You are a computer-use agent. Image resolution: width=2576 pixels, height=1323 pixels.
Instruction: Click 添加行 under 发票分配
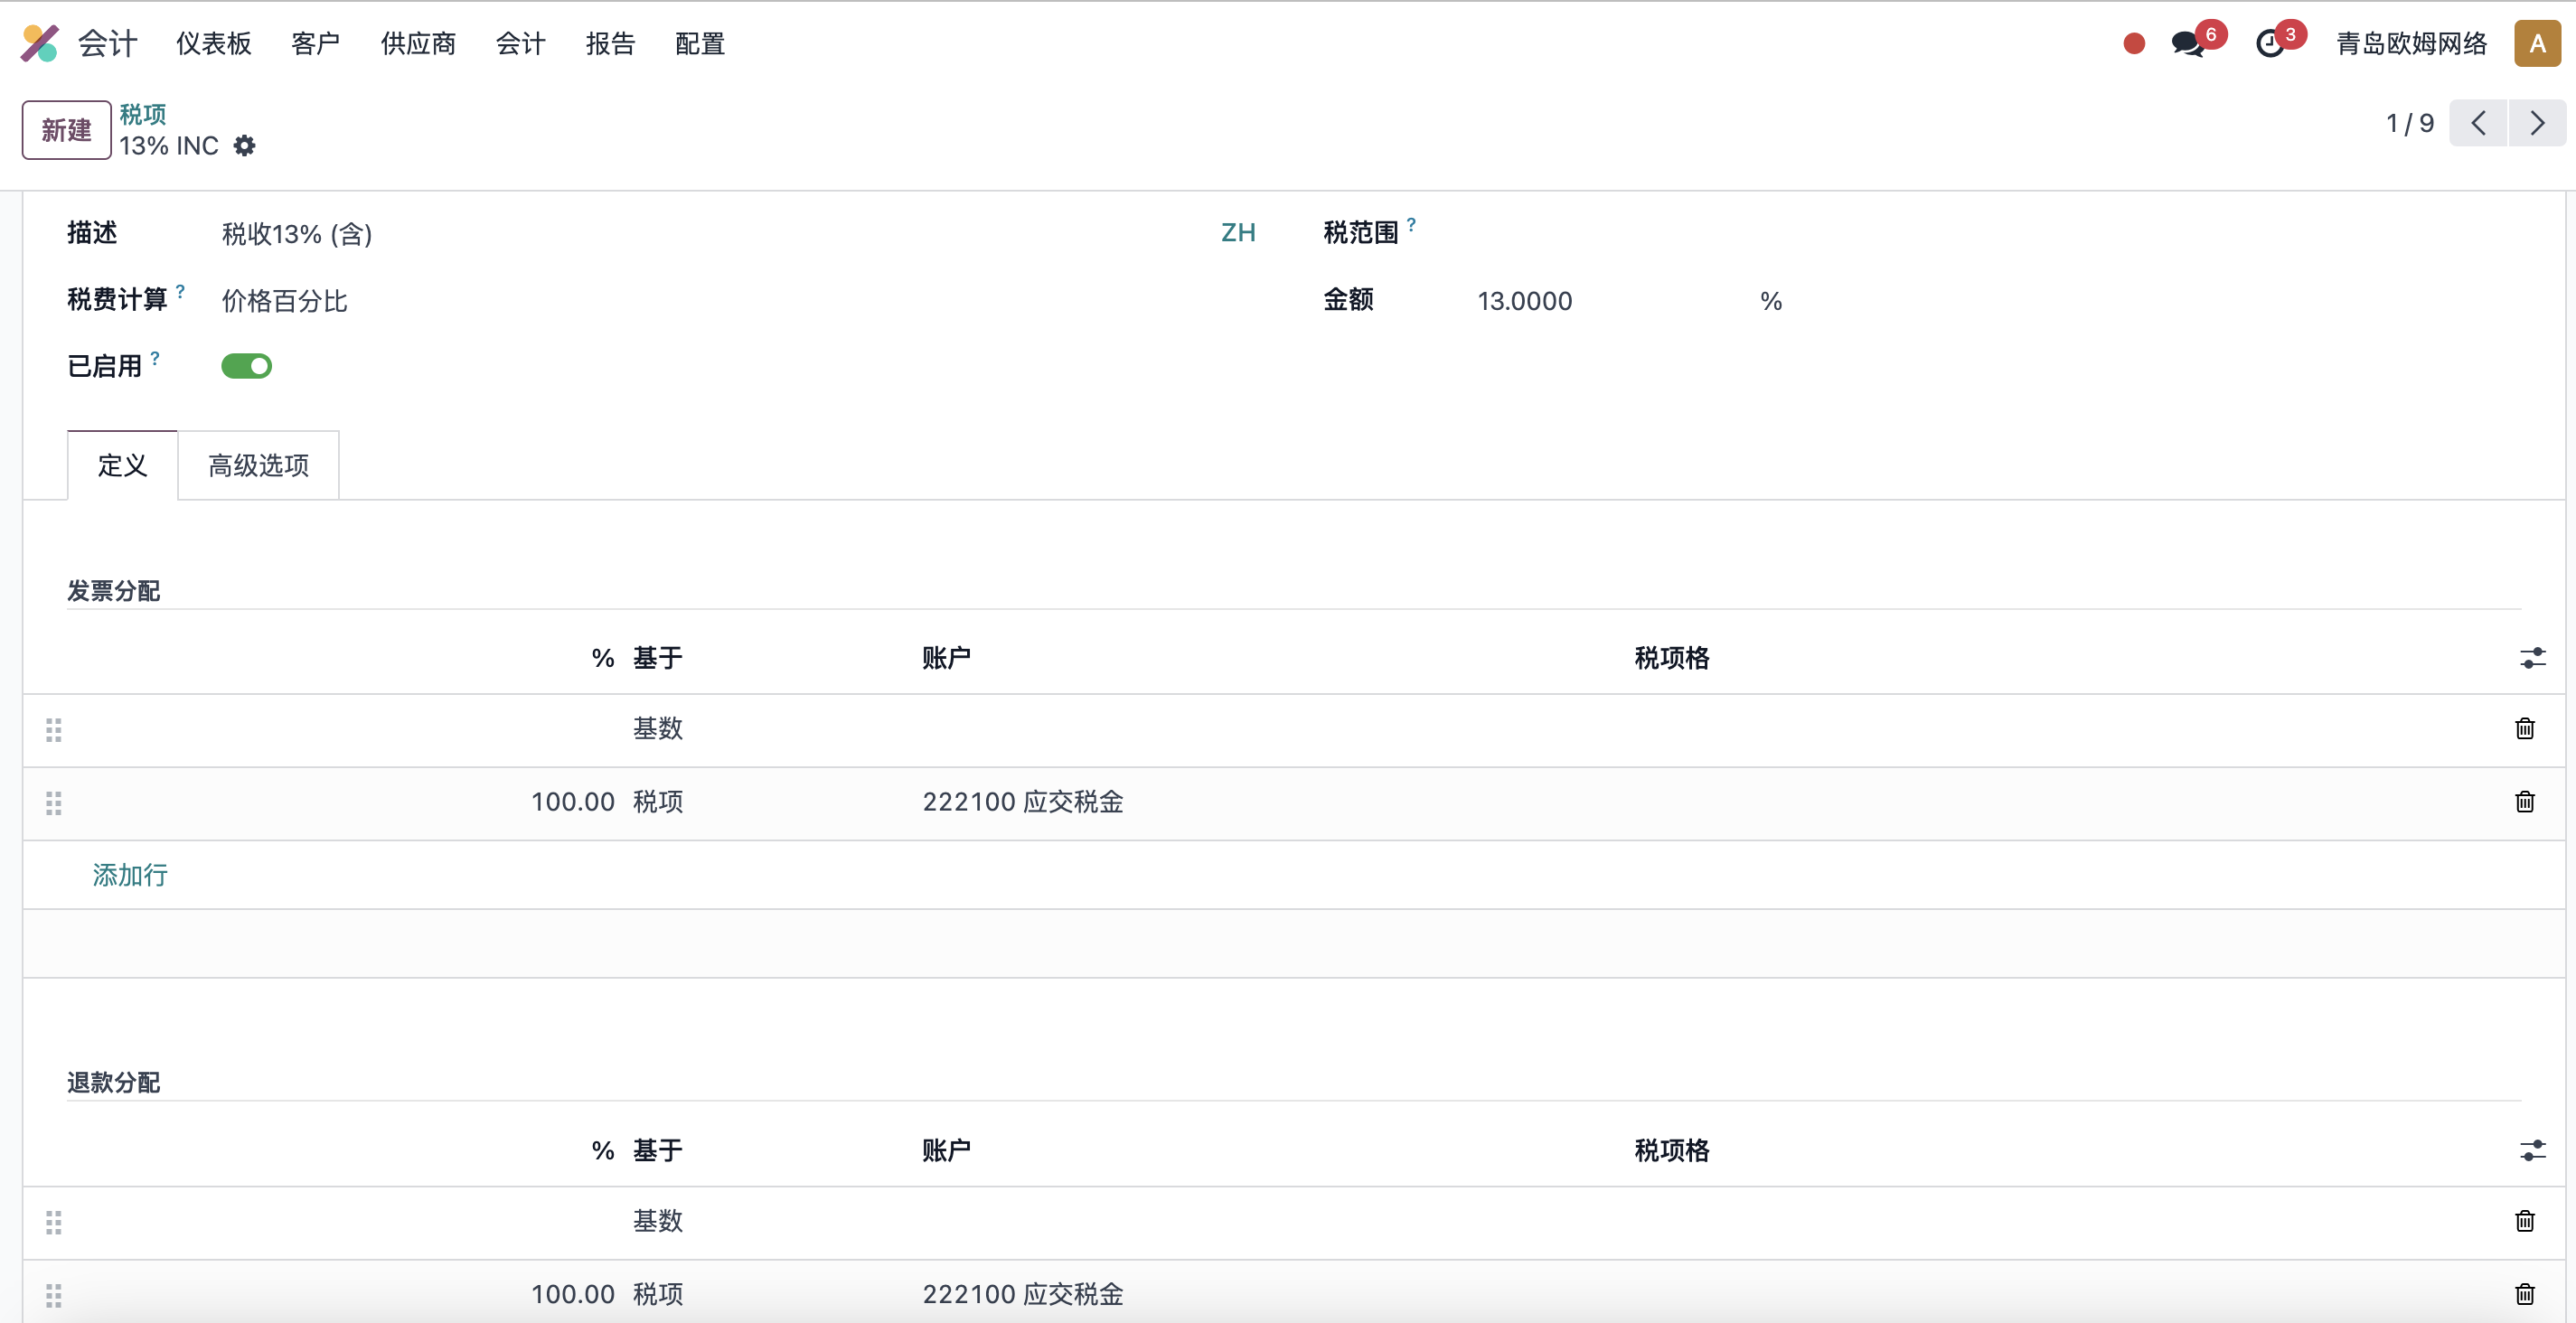click(x=130, y=875)
